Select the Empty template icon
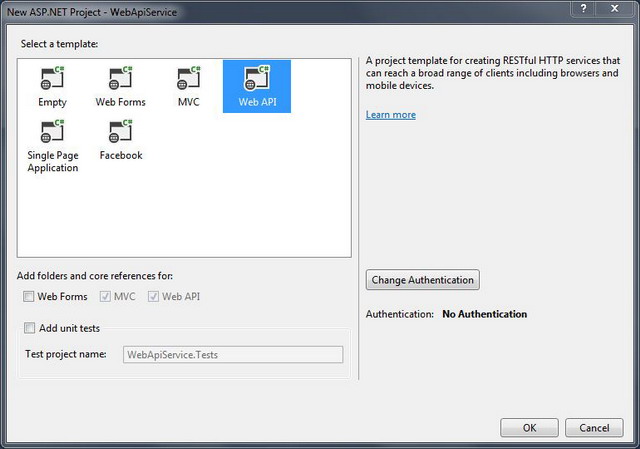640x449 pixels. click(52, 78)
